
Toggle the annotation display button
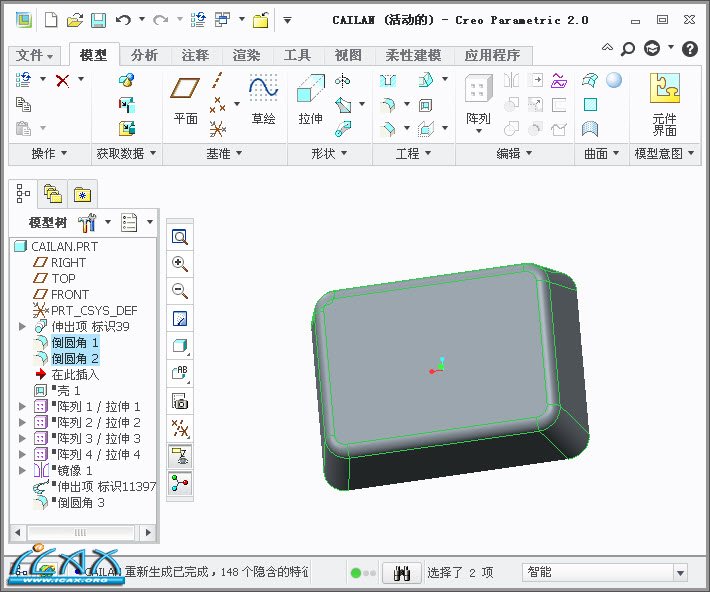click(x=180, y=457)
